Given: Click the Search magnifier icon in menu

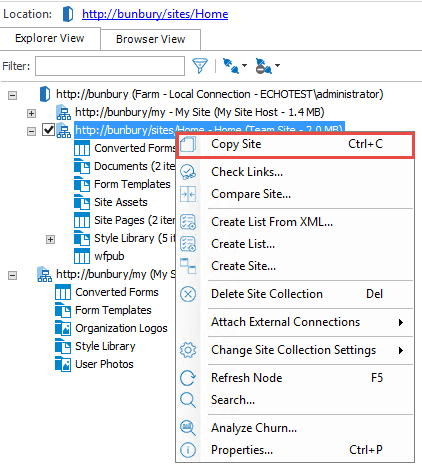Looking at the screenshot, I should coord(188,400).
